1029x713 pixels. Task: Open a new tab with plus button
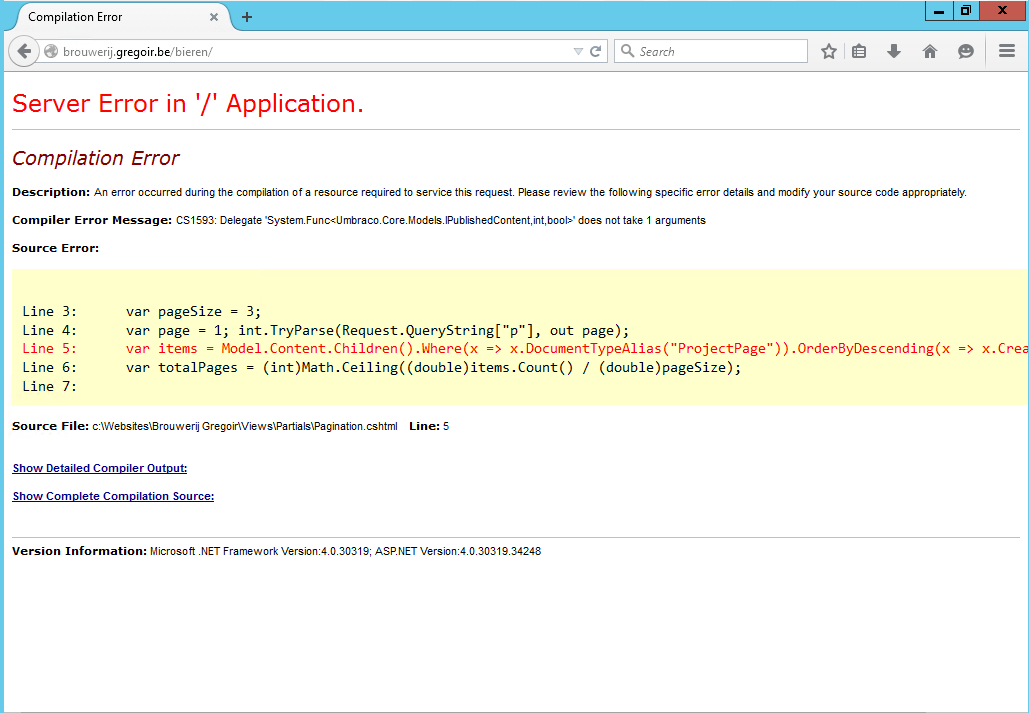coord(247,17)
